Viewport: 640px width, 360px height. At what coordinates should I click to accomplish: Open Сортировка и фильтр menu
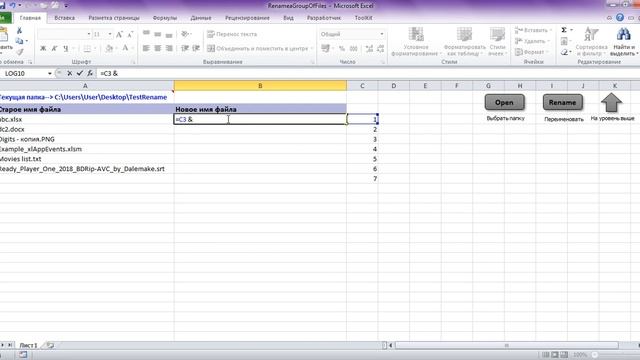[x=591, y=42]
